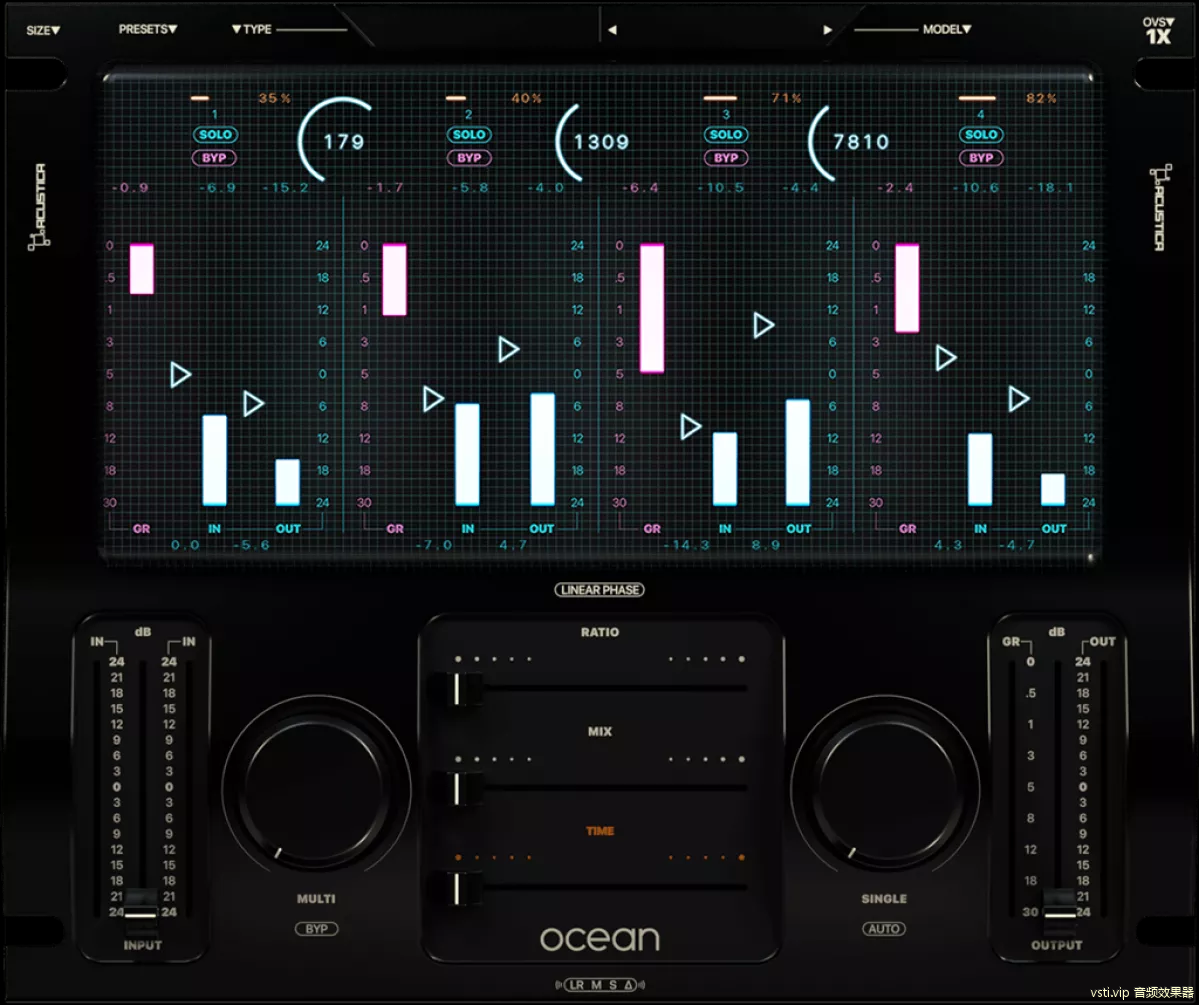This screenshot has width=1199, height=1005.
Task: Click band 2 triangle marker beside OUT meter
Action: (508, 350)
